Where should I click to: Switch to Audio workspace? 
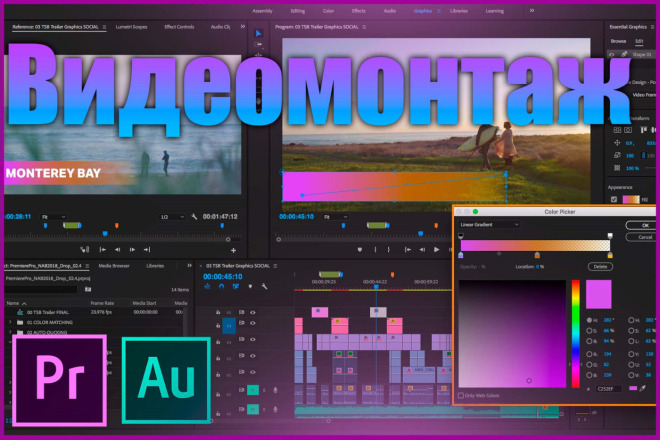coord(390,11)
